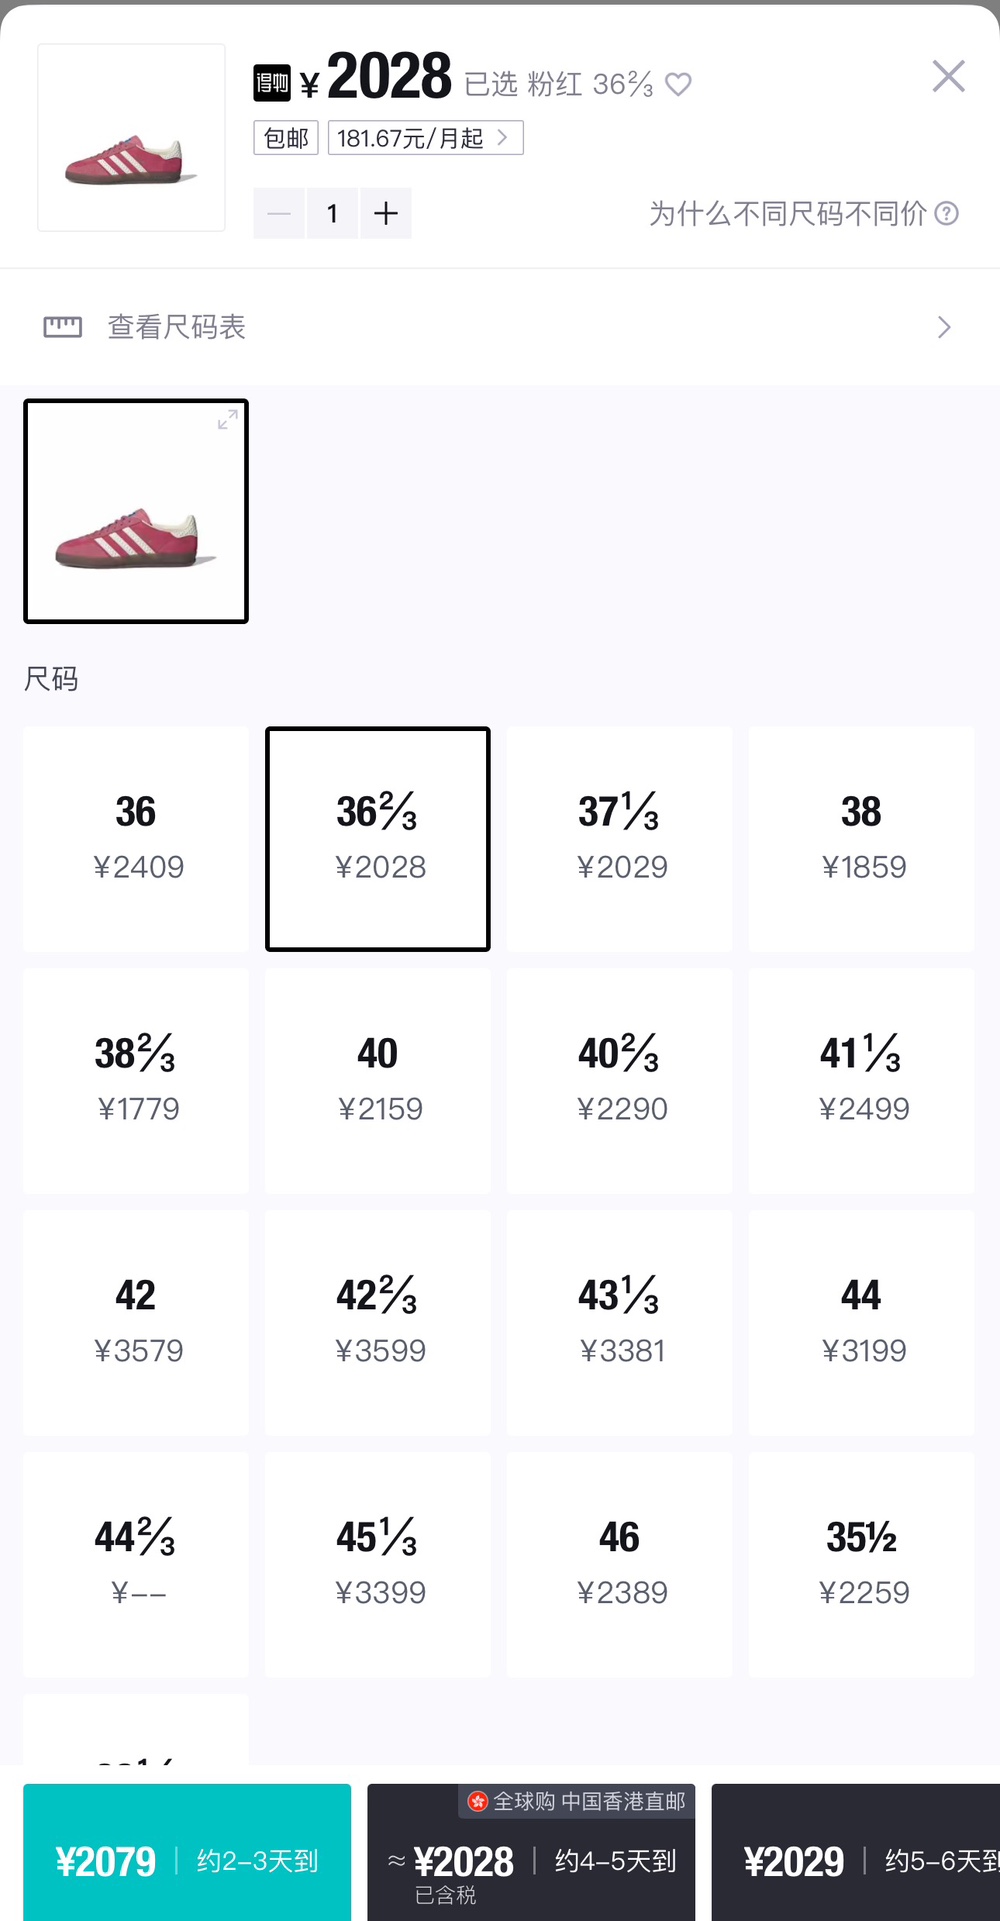Open the monthly installment 181.67元 option
Screen dimensions: 1000x1921
425,138
